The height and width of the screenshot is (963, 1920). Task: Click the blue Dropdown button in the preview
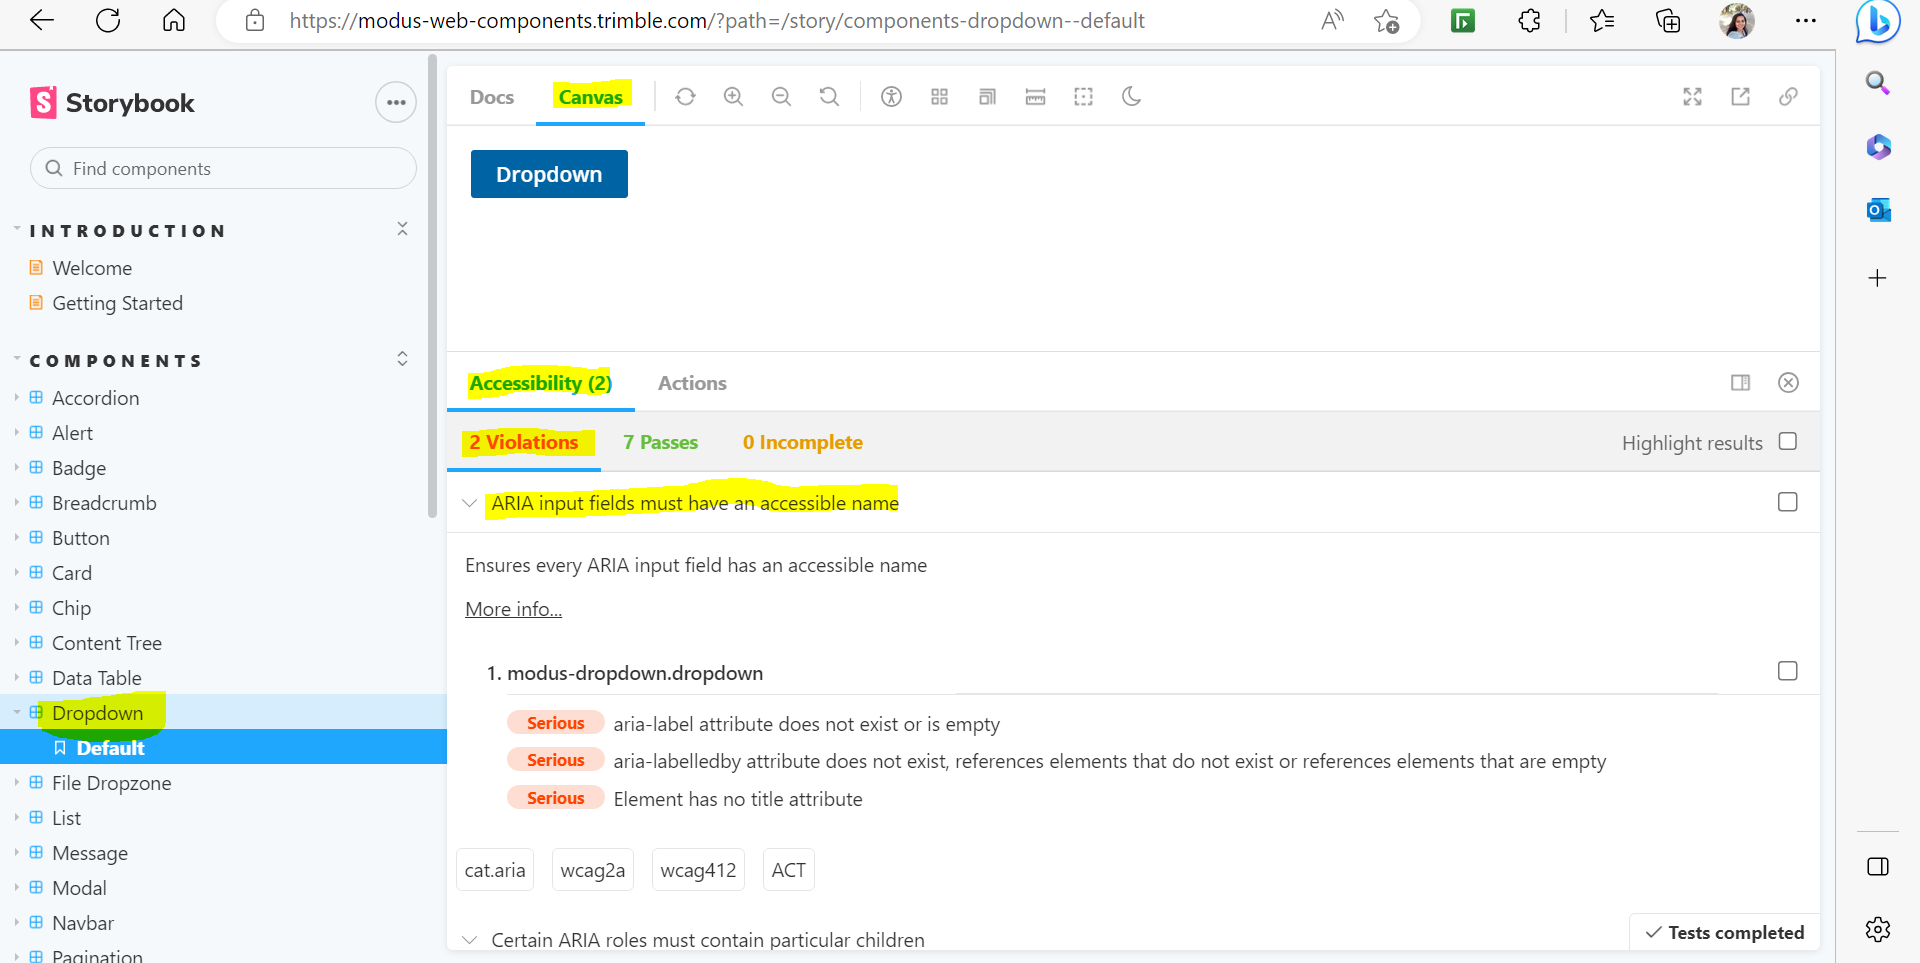point(548,173)
